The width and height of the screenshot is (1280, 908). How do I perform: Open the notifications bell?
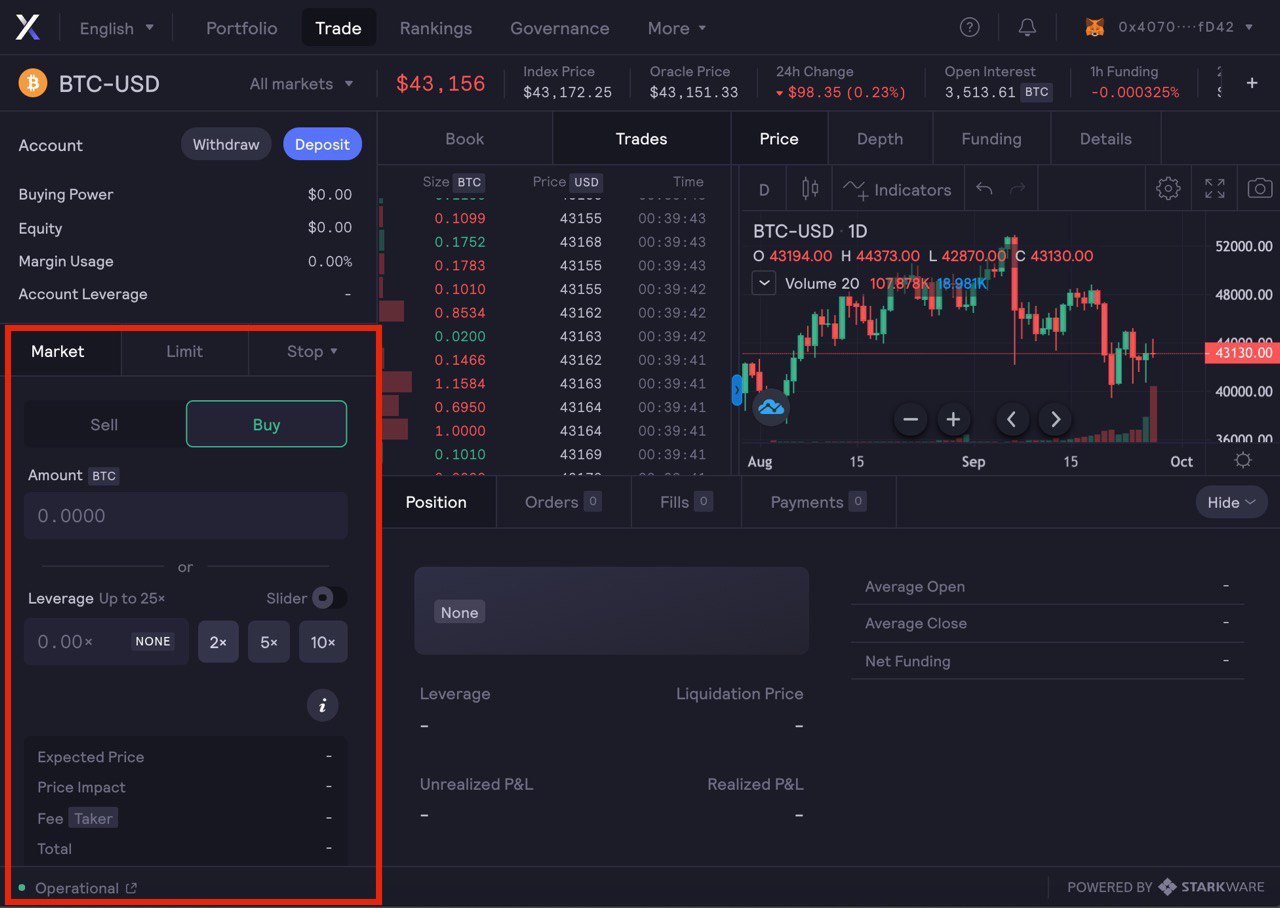click(x=1027, y=28)
